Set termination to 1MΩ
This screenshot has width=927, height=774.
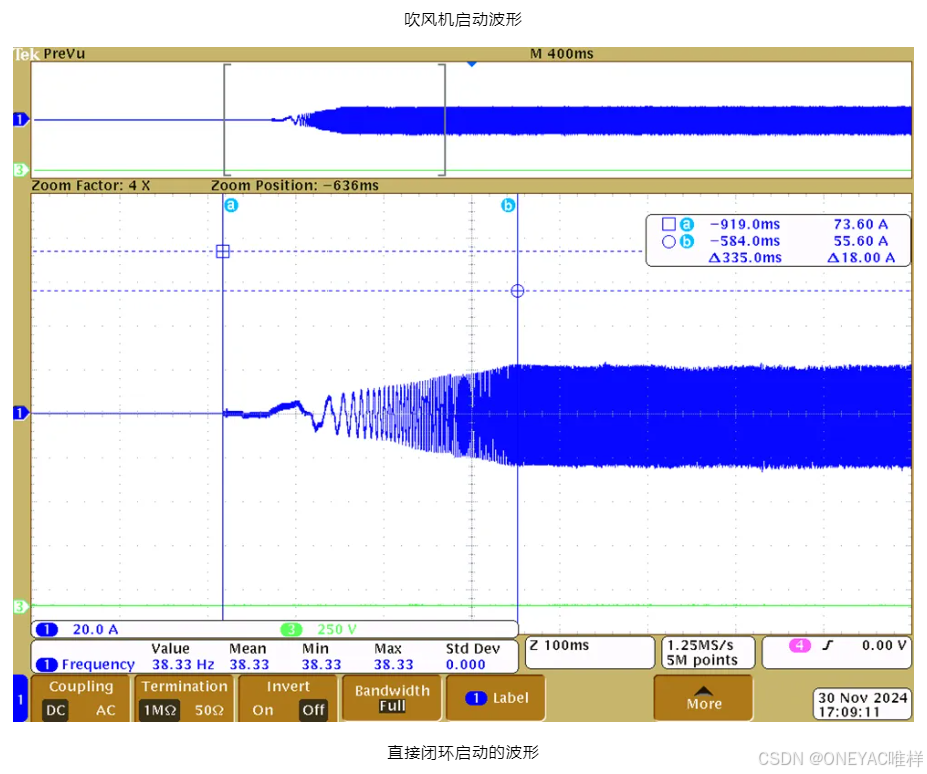point(160,710)
